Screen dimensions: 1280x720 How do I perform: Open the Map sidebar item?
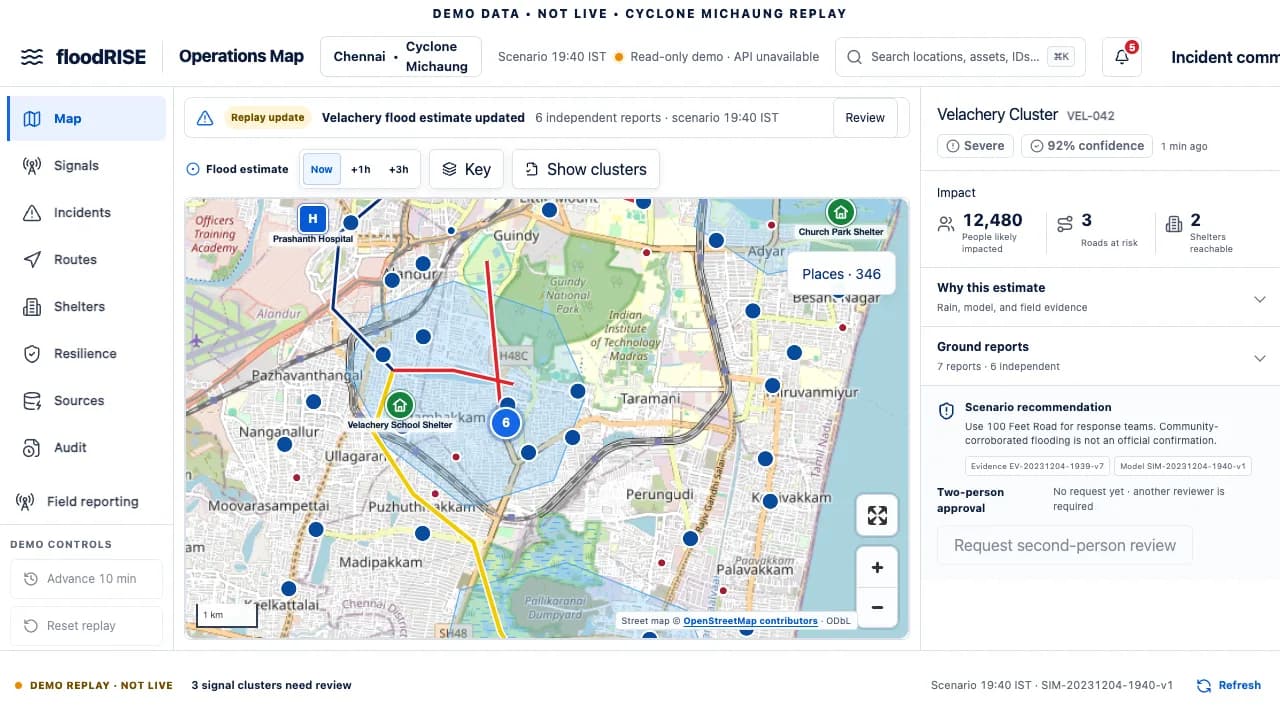click(x=87, y=118)
